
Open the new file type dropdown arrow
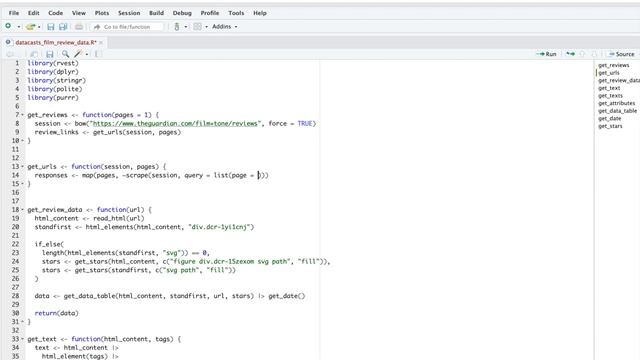click(x=18, y=27)
